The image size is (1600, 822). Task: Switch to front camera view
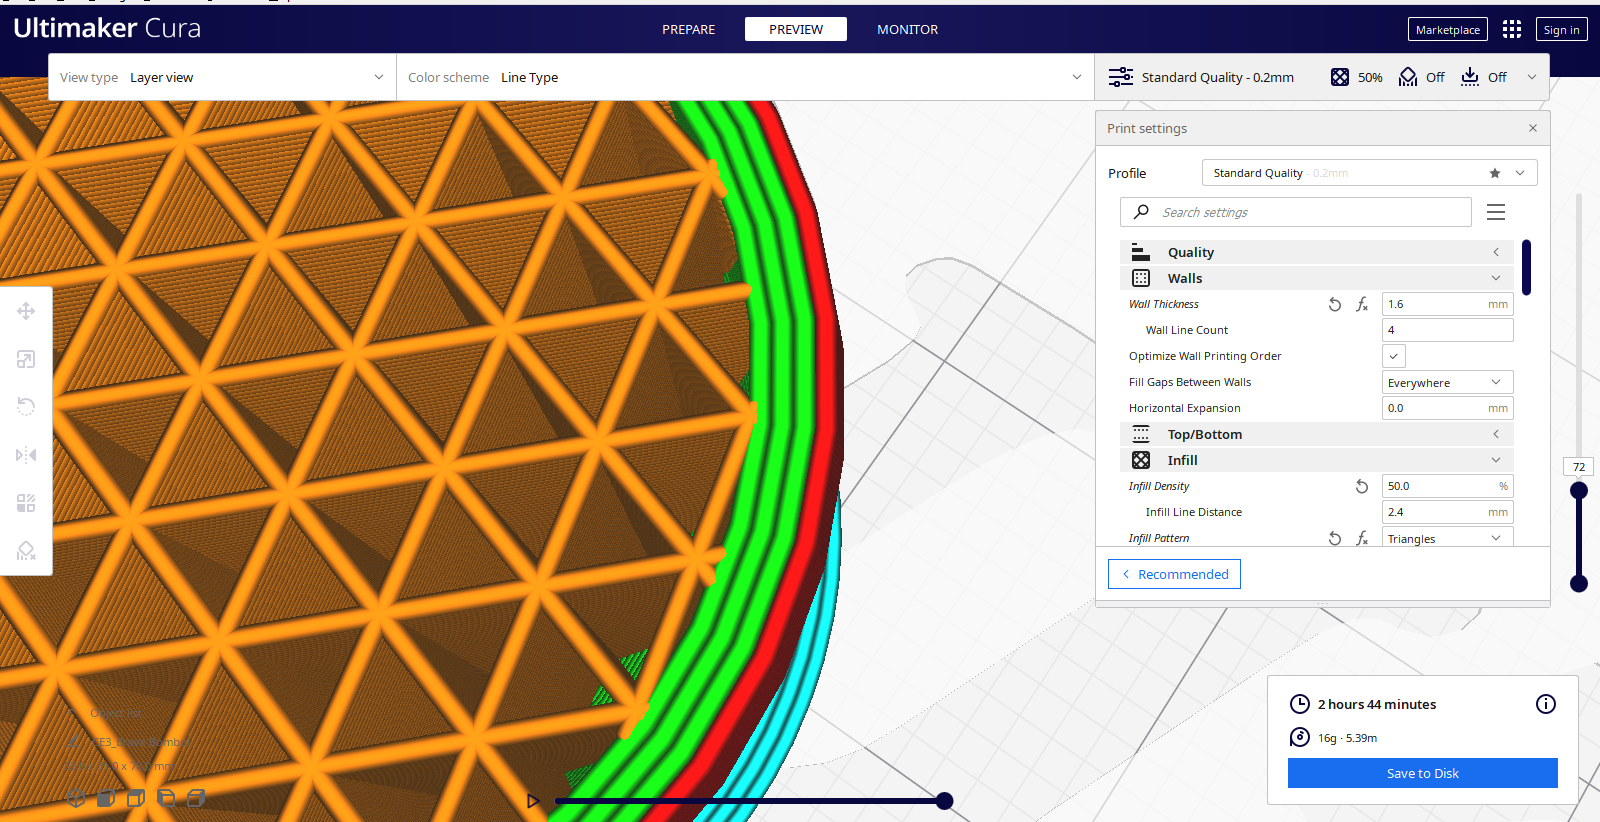(106, 798)
